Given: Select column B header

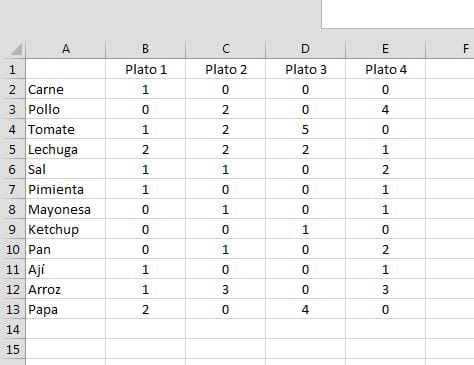Looking at the screenshot, I should click(x=145, y=49).
